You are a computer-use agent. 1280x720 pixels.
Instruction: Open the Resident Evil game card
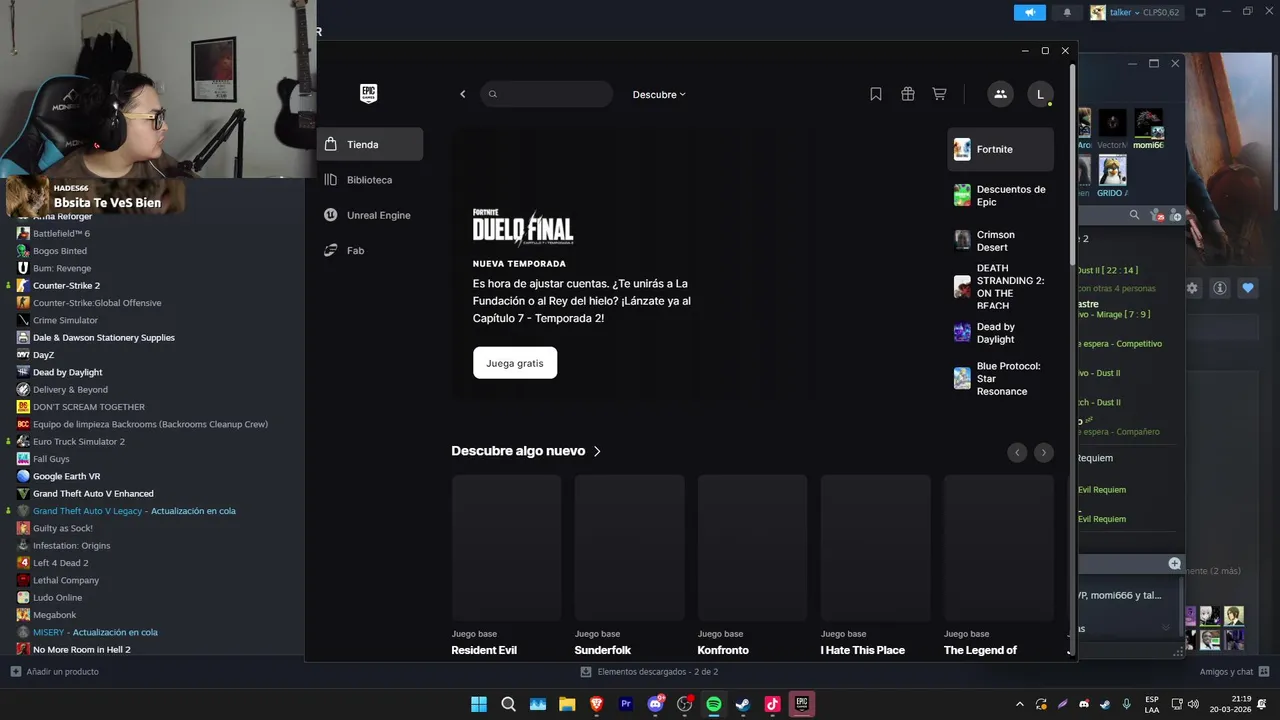[506, 566]
